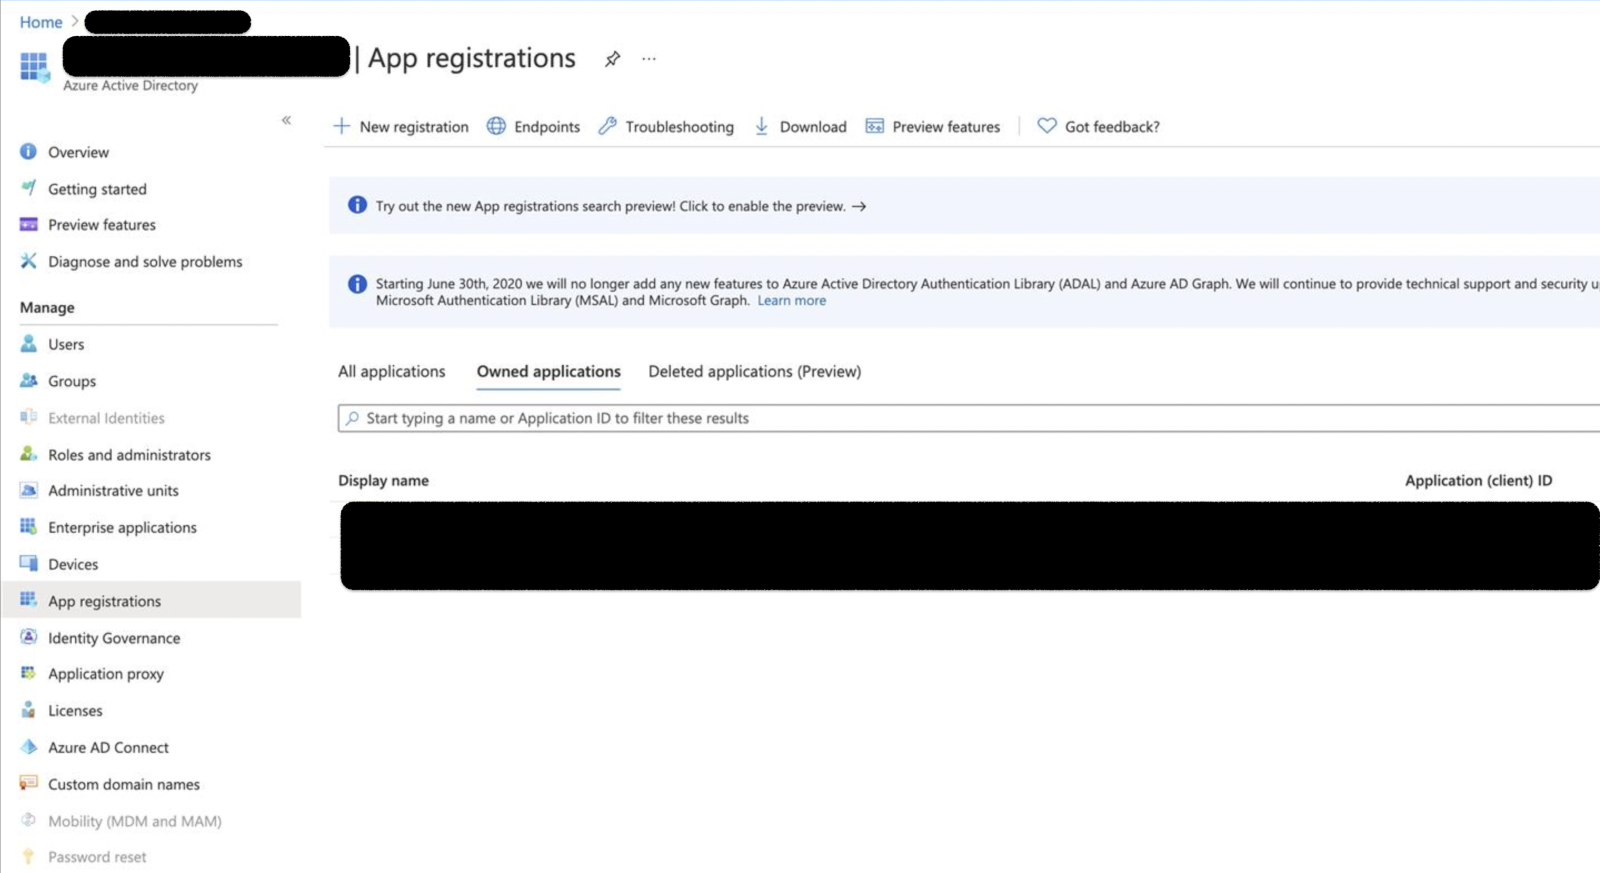Viewport: 1600px width, 873px height.
Task: Open Custom domain names
Action: [124, 785]
